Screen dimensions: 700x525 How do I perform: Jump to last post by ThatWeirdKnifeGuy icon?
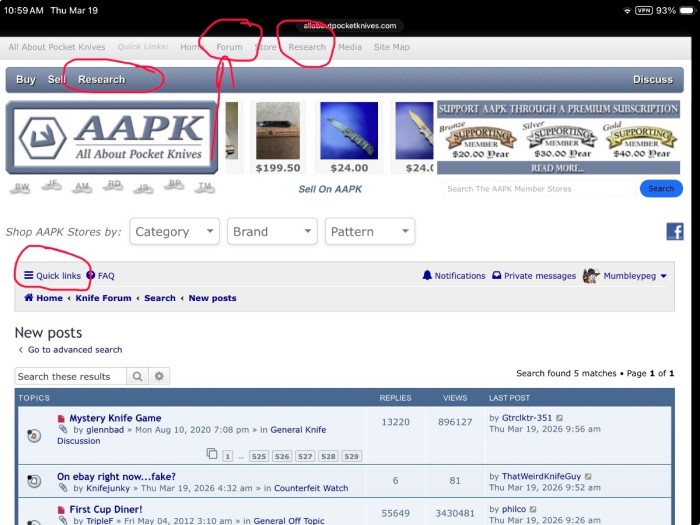(588, 477)
